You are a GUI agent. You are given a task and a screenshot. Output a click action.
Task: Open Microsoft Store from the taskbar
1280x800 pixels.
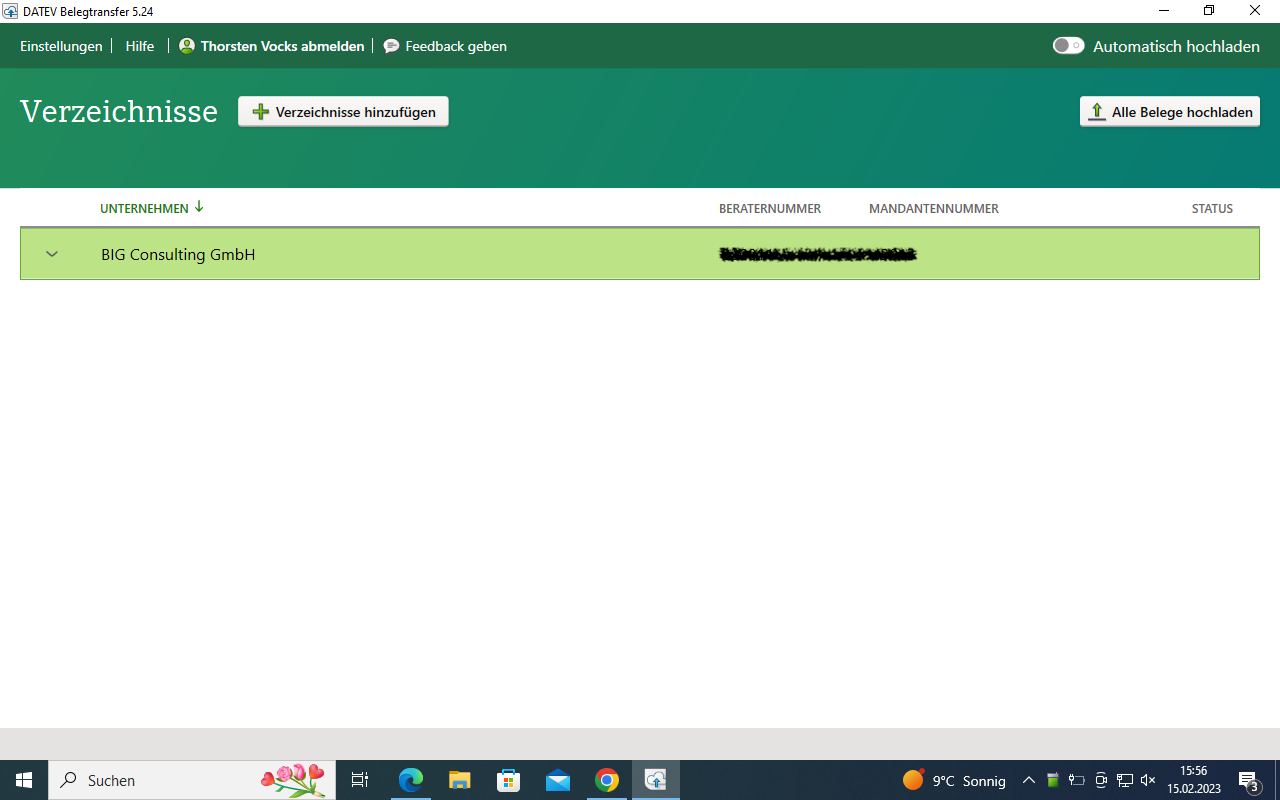[x=509, y=780]
